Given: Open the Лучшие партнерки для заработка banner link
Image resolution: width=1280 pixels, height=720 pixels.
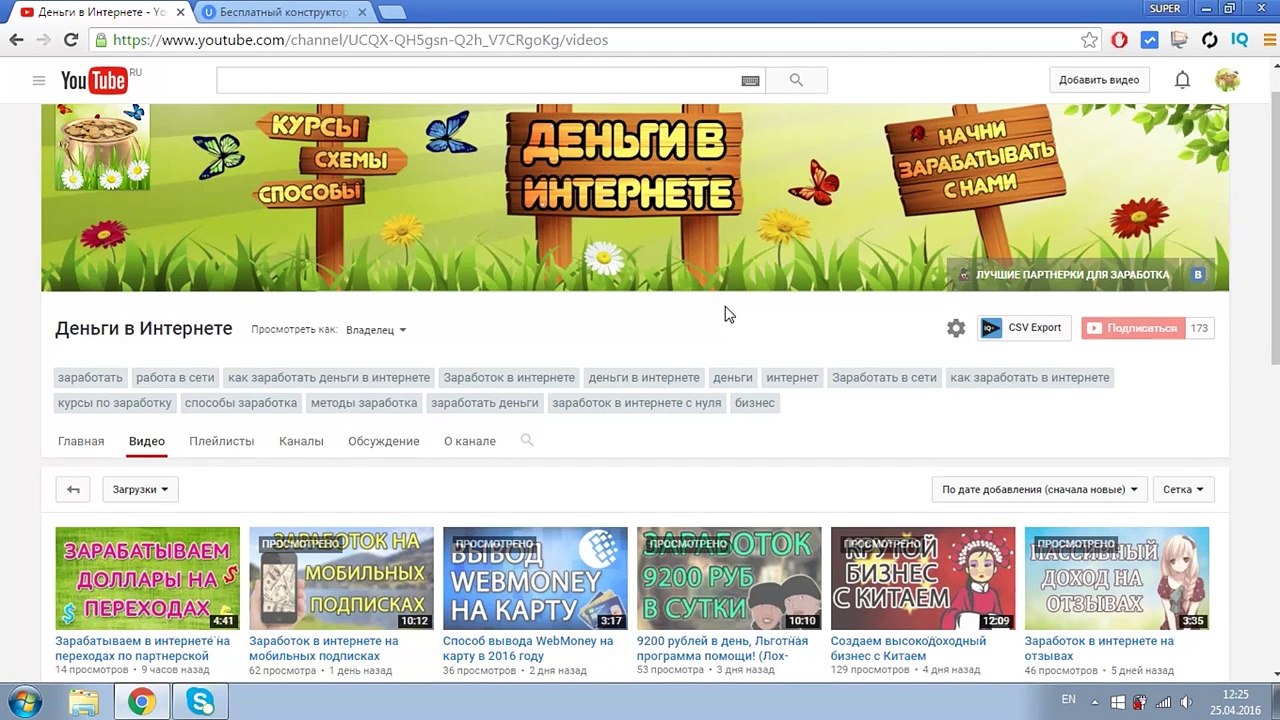Looking at the screenshot, I should [x=1064, y=274].
